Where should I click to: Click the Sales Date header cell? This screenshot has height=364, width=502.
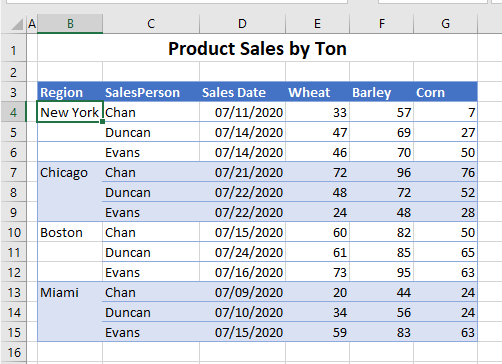(242, 92)
